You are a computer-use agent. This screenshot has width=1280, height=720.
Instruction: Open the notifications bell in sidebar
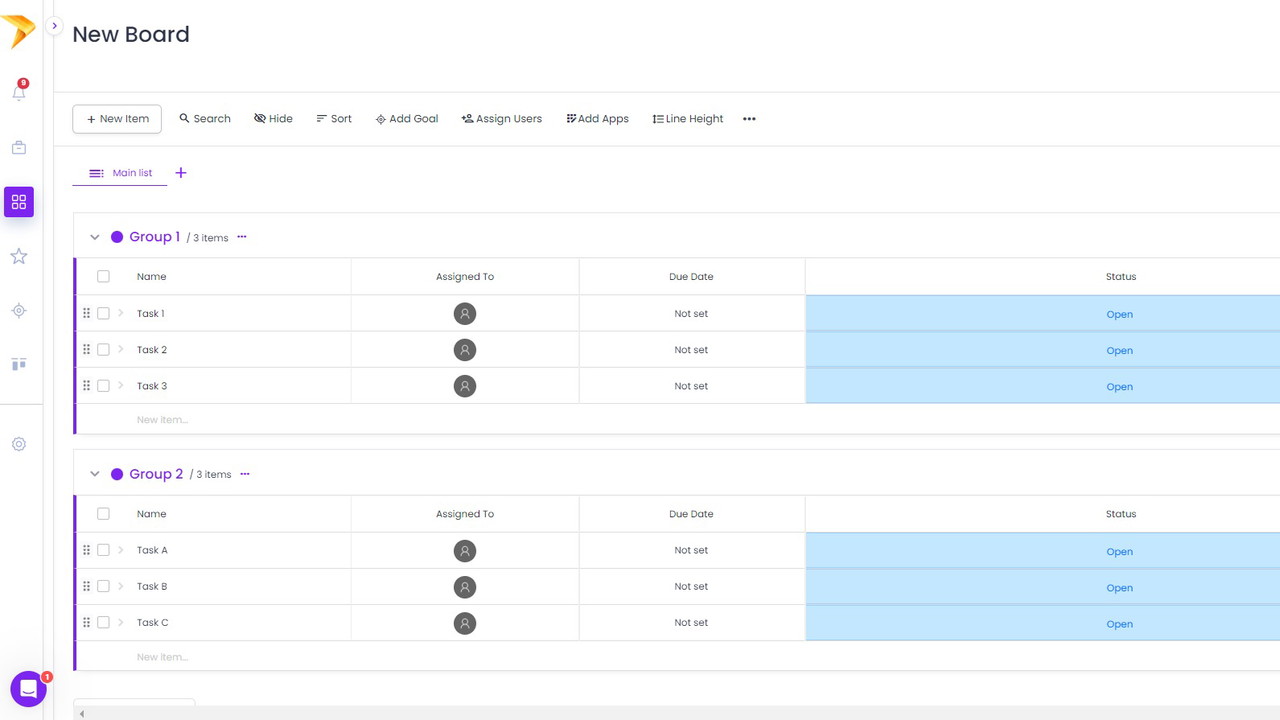tap(19, 92)
